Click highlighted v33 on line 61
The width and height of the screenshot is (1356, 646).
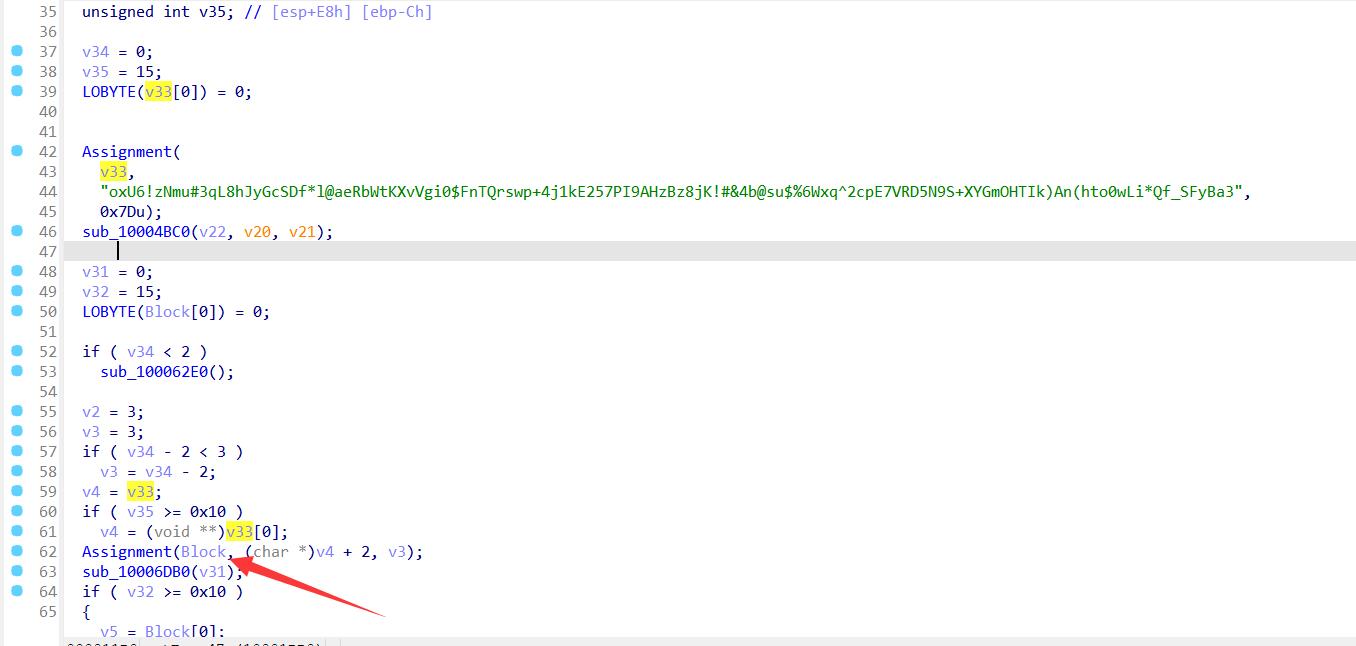coord(240,532)
